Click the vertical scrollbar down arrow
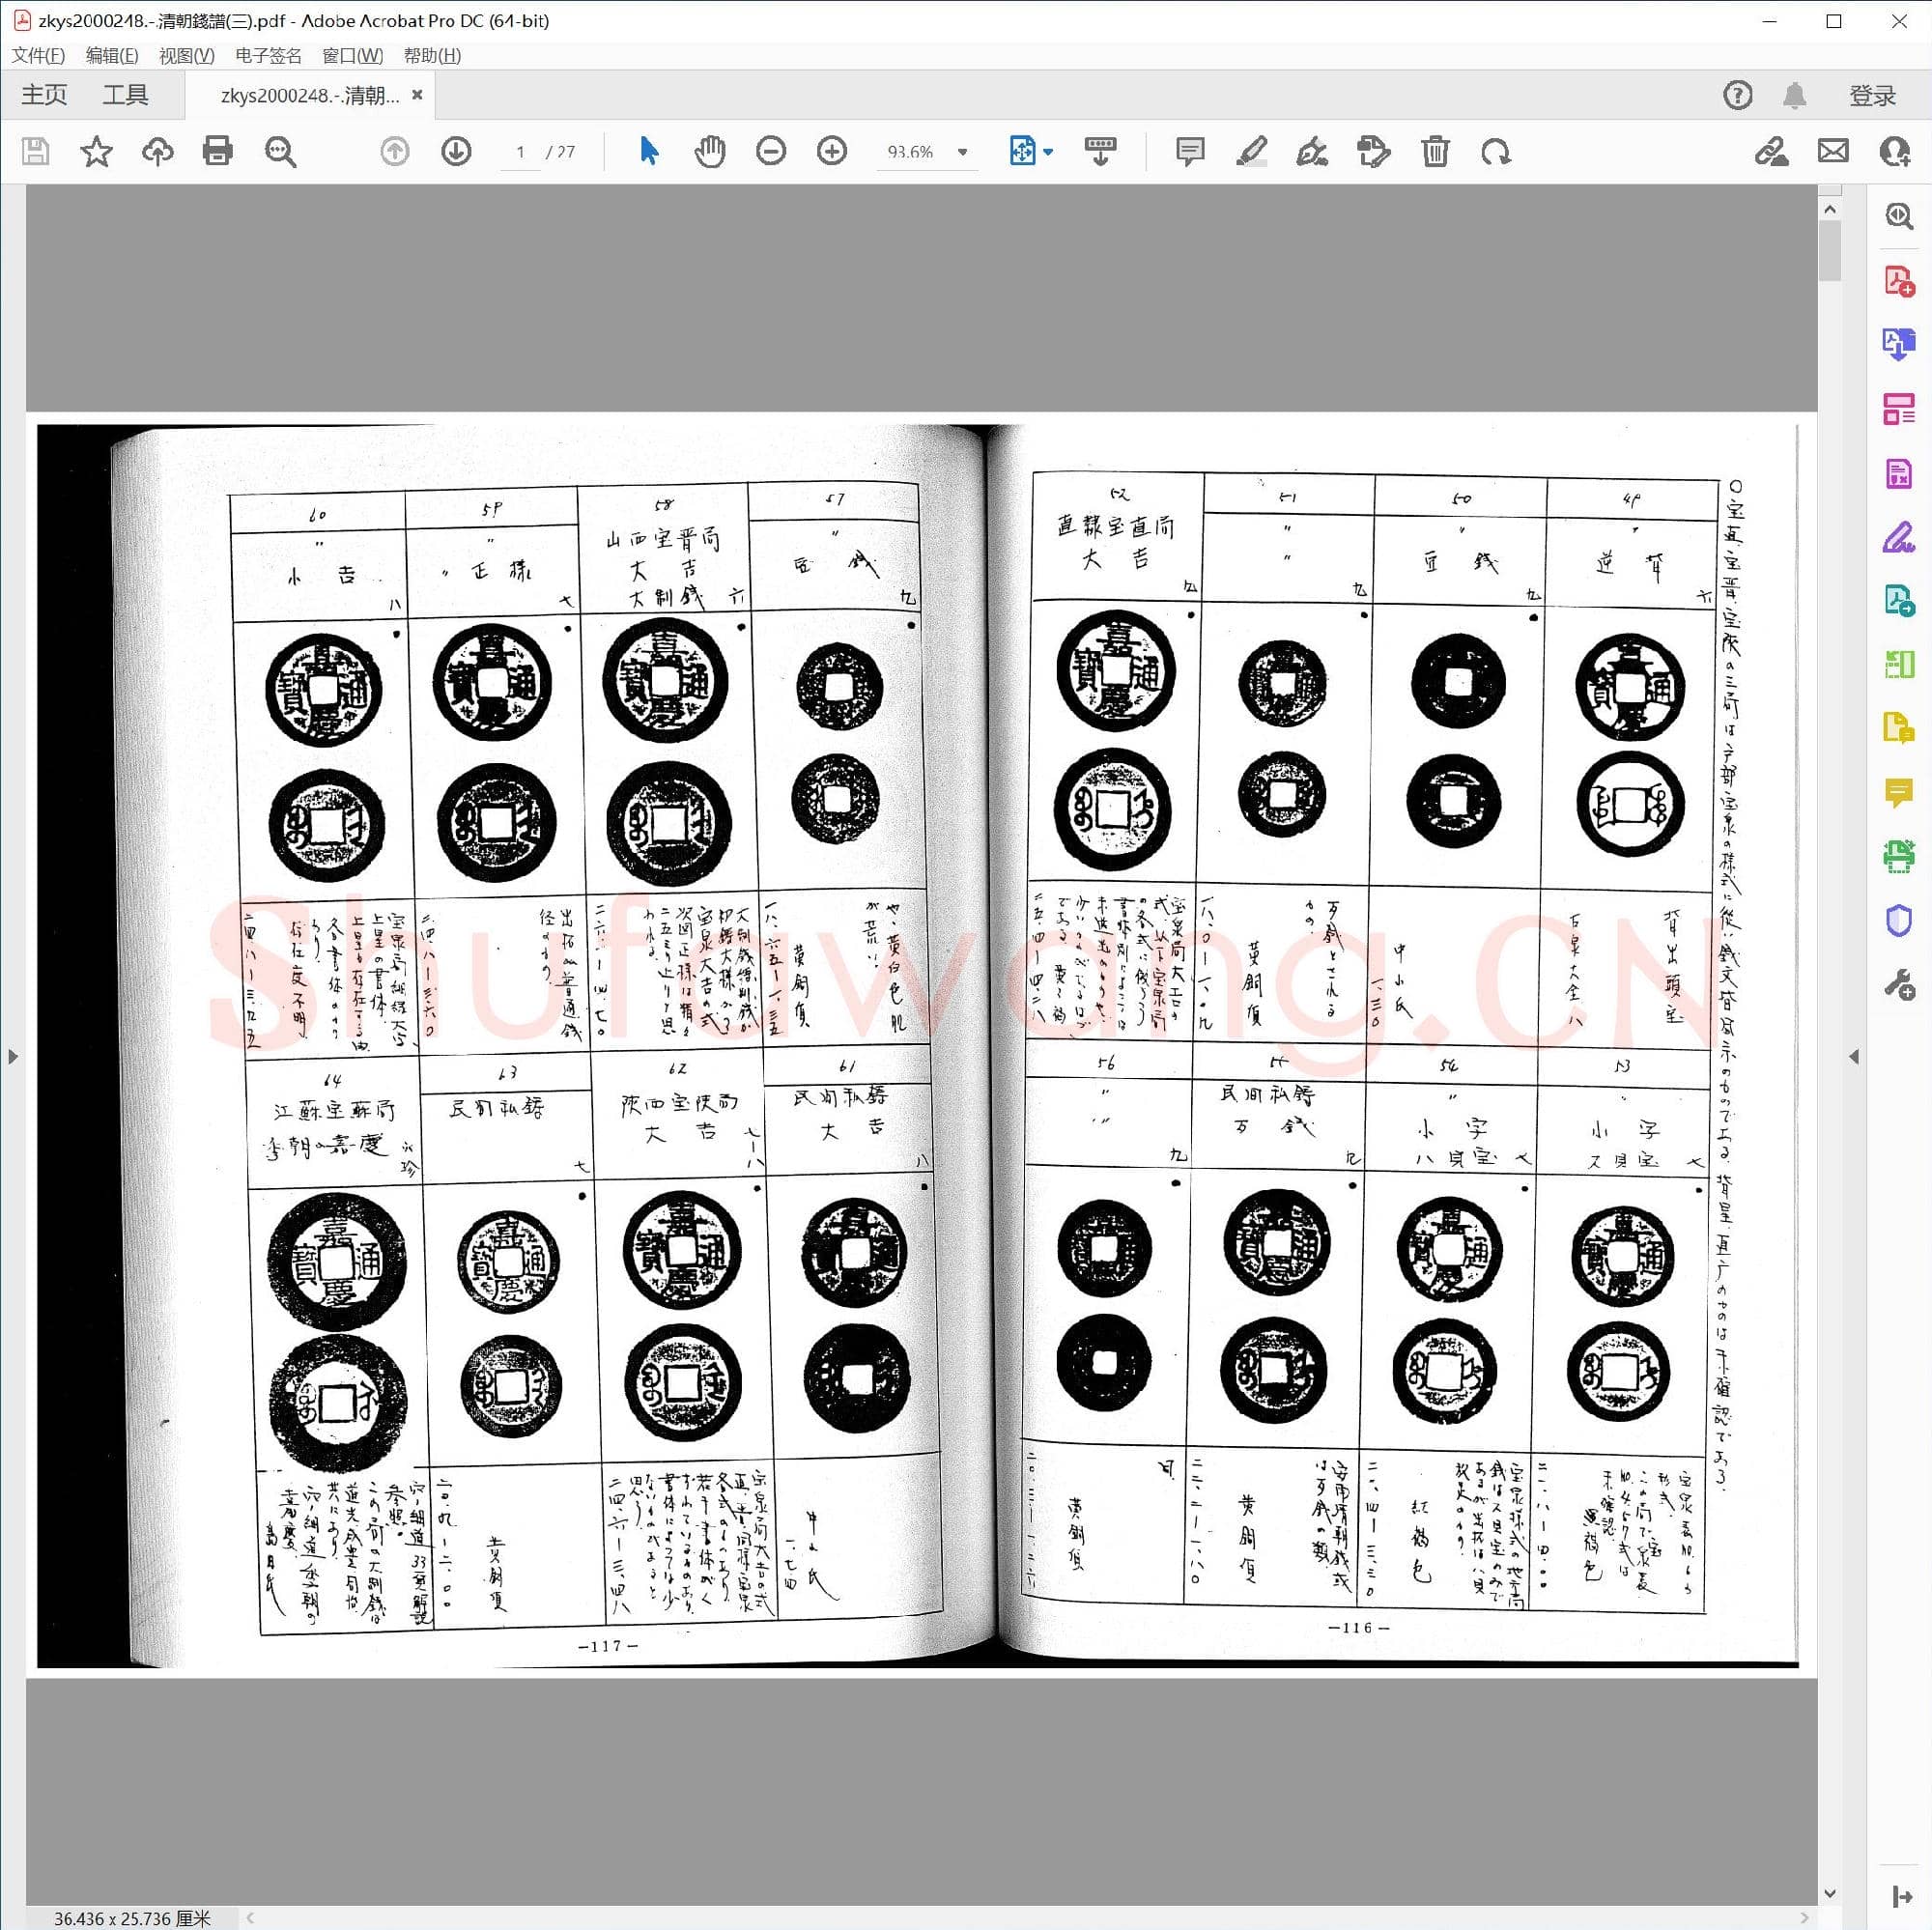This screenshot has height=1930, width=1932. 1829,1892
